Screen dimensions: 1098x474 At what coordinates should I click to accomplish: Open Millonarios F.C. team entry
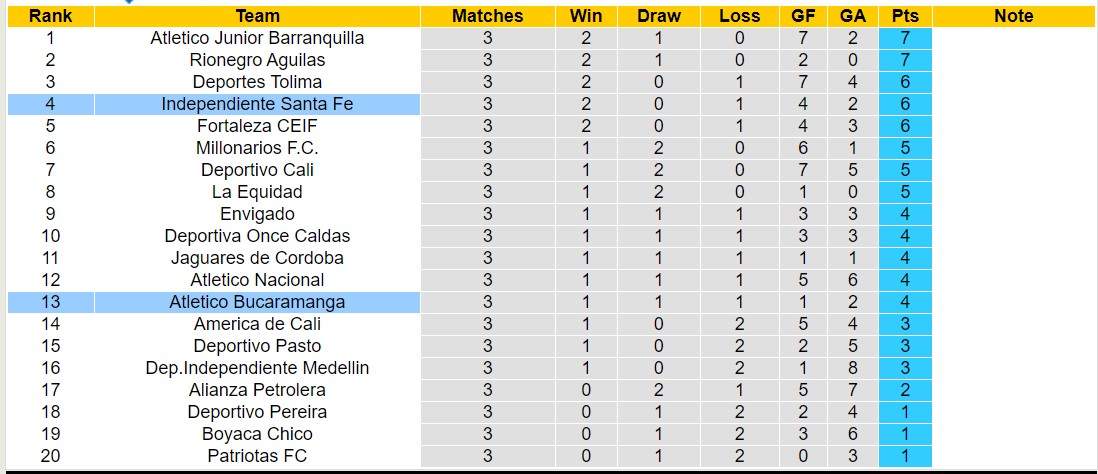(x=257, y=148)
